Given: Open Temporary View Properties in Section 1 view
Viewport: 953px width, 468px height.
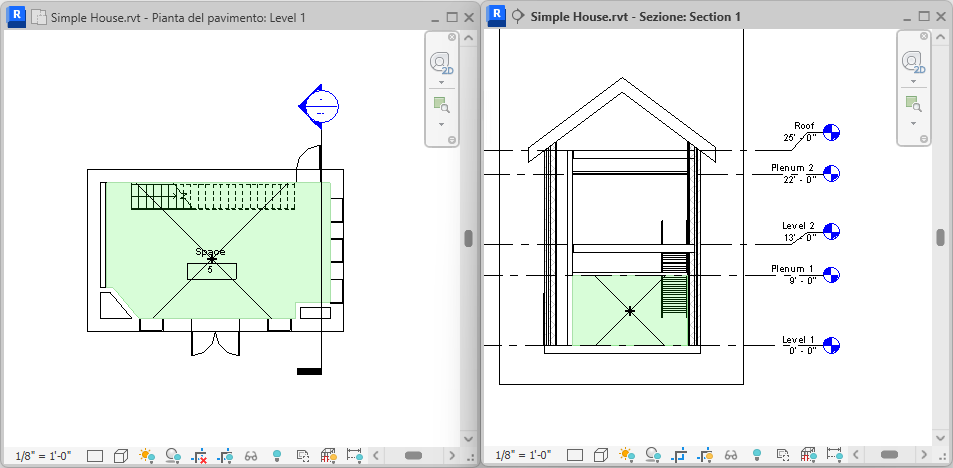Looking at the screenshot, I should (x=783, y=455).
